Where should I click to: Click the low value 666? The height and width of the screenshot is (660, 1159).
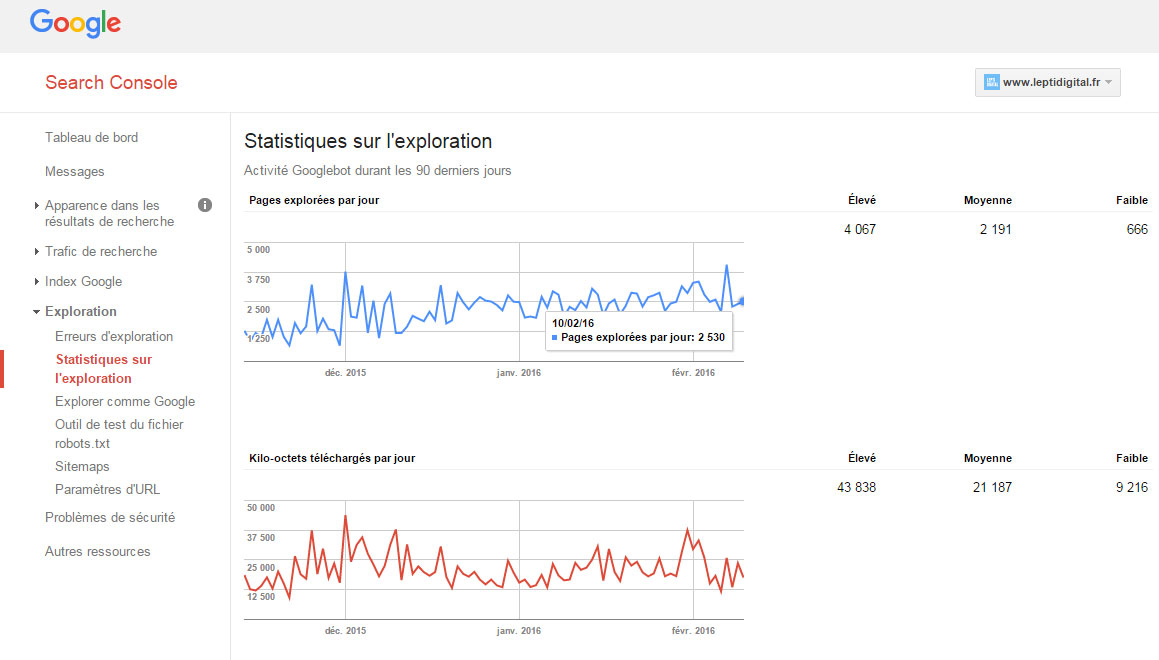click(x=1137, y=230)
